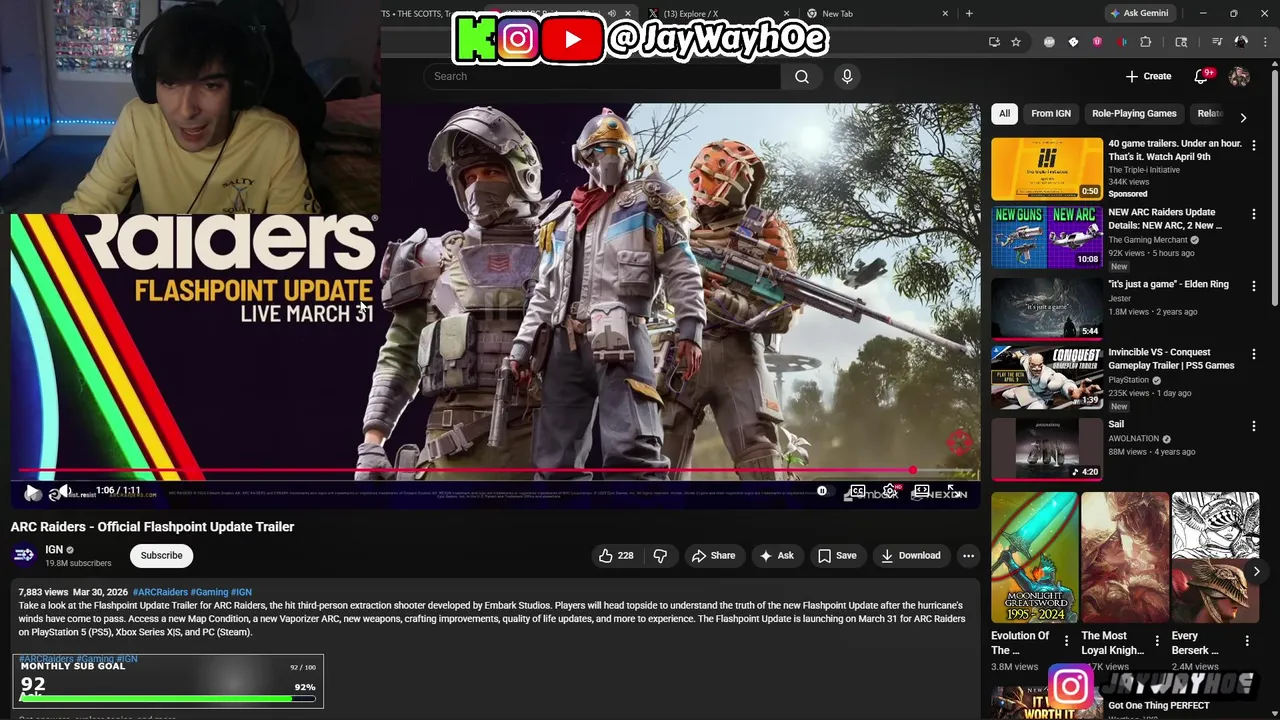
Task: Click the progress bar scrubber handle
Action: pos(913,470)
